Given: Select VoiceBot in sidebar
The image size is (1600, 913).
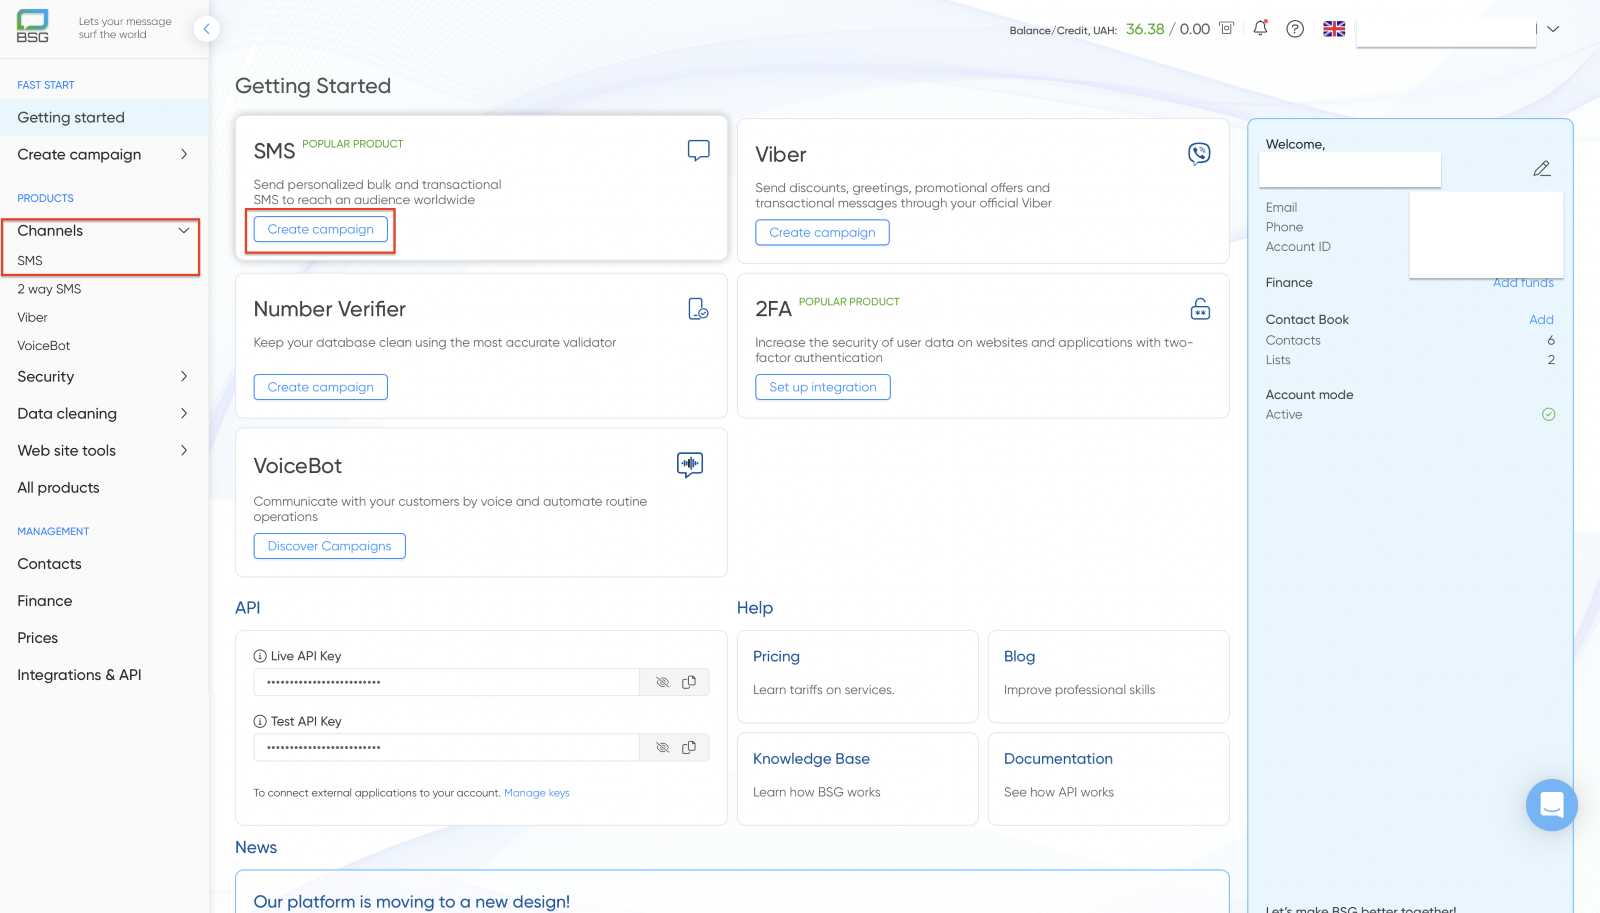Looking at the screenshot, I should click(44, 346).
